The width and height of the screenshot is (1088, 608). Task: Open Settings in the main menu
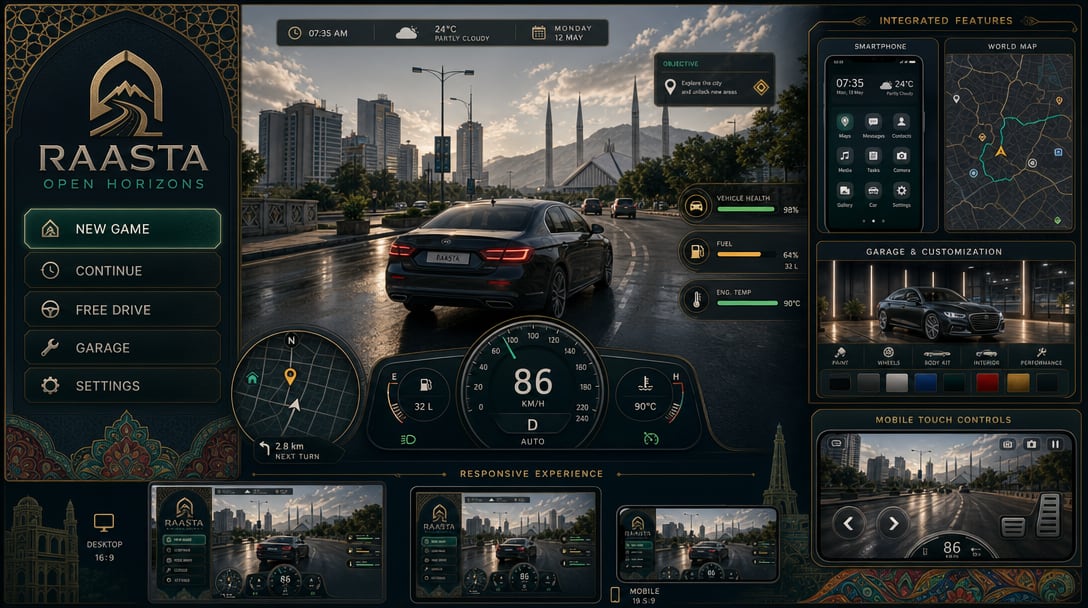point(122,385)
